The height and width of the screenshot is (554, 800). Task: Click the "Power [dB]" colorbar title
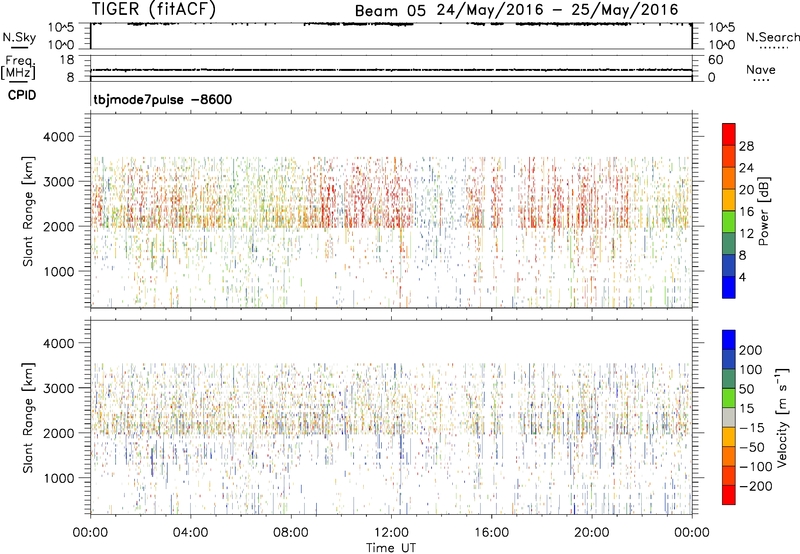coord(763,211)
